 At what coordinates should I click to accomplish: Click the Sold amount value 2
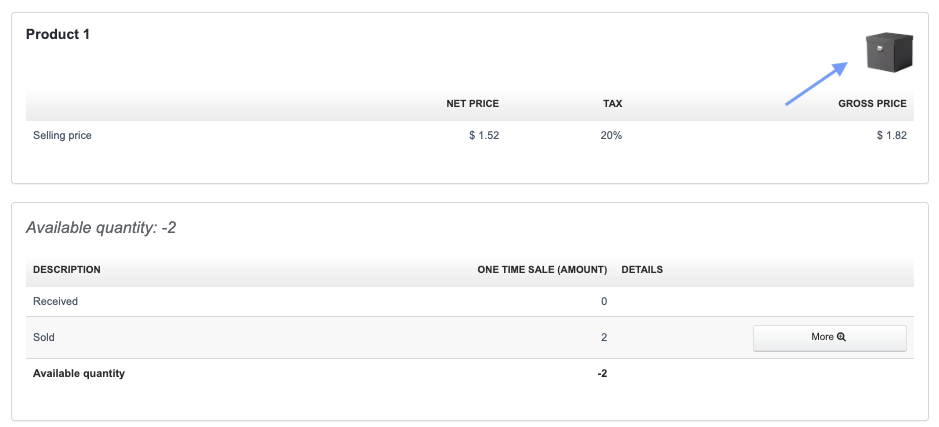point(604,337)
